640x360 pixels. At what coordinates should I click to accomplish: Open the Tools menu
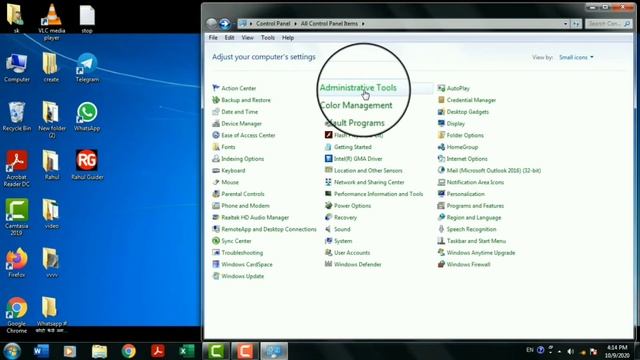268,38
